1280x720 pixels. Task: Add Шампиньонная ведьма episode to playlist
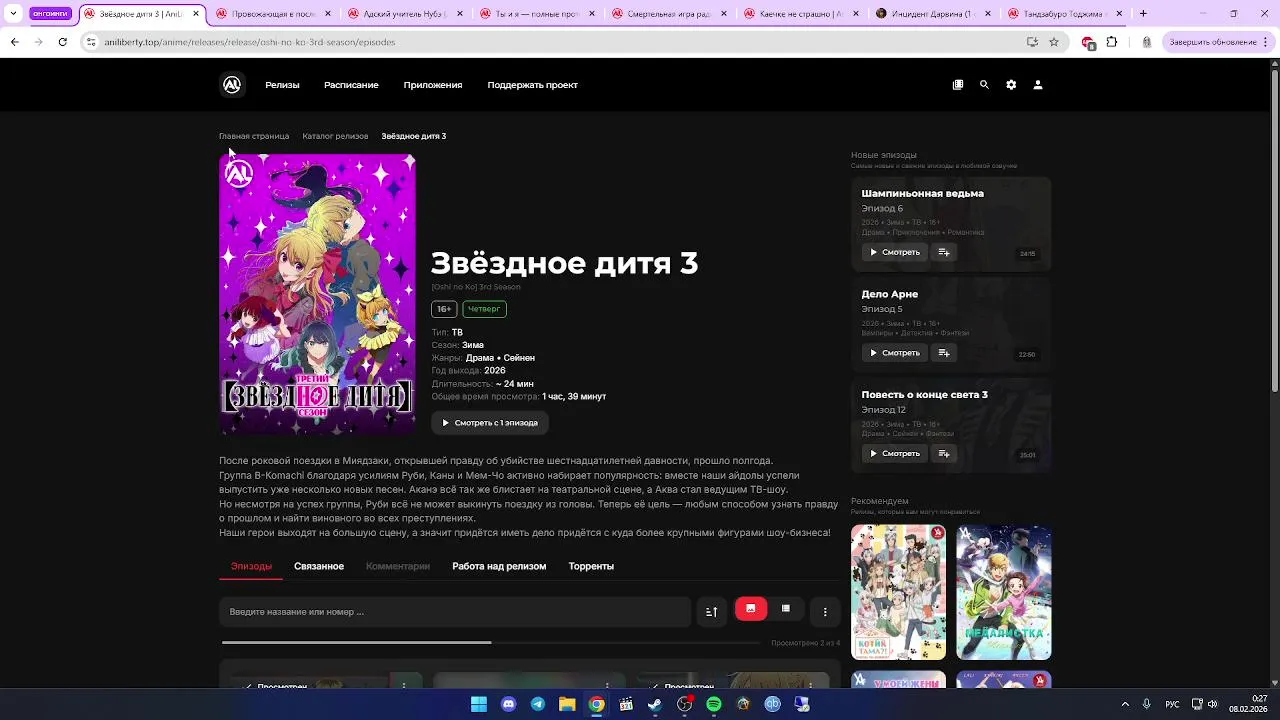click(944, 252)
